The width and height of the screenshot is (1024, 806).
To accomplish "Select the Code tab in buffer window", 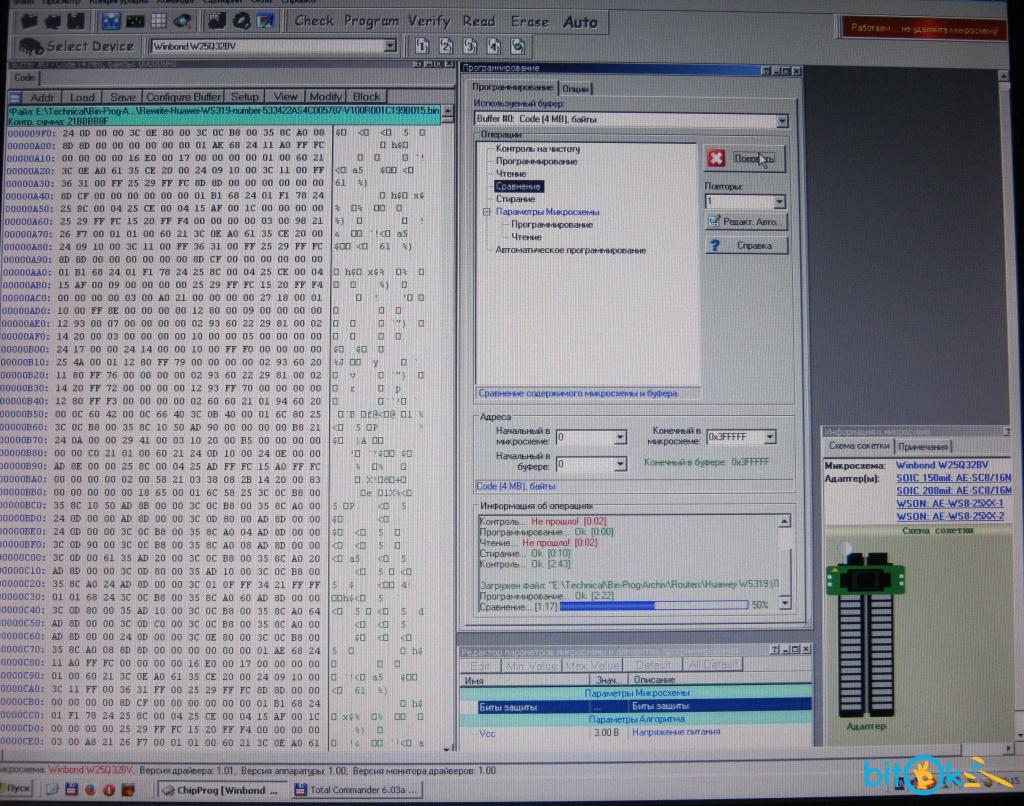I will pyautogui.click(x=24, y=78).
